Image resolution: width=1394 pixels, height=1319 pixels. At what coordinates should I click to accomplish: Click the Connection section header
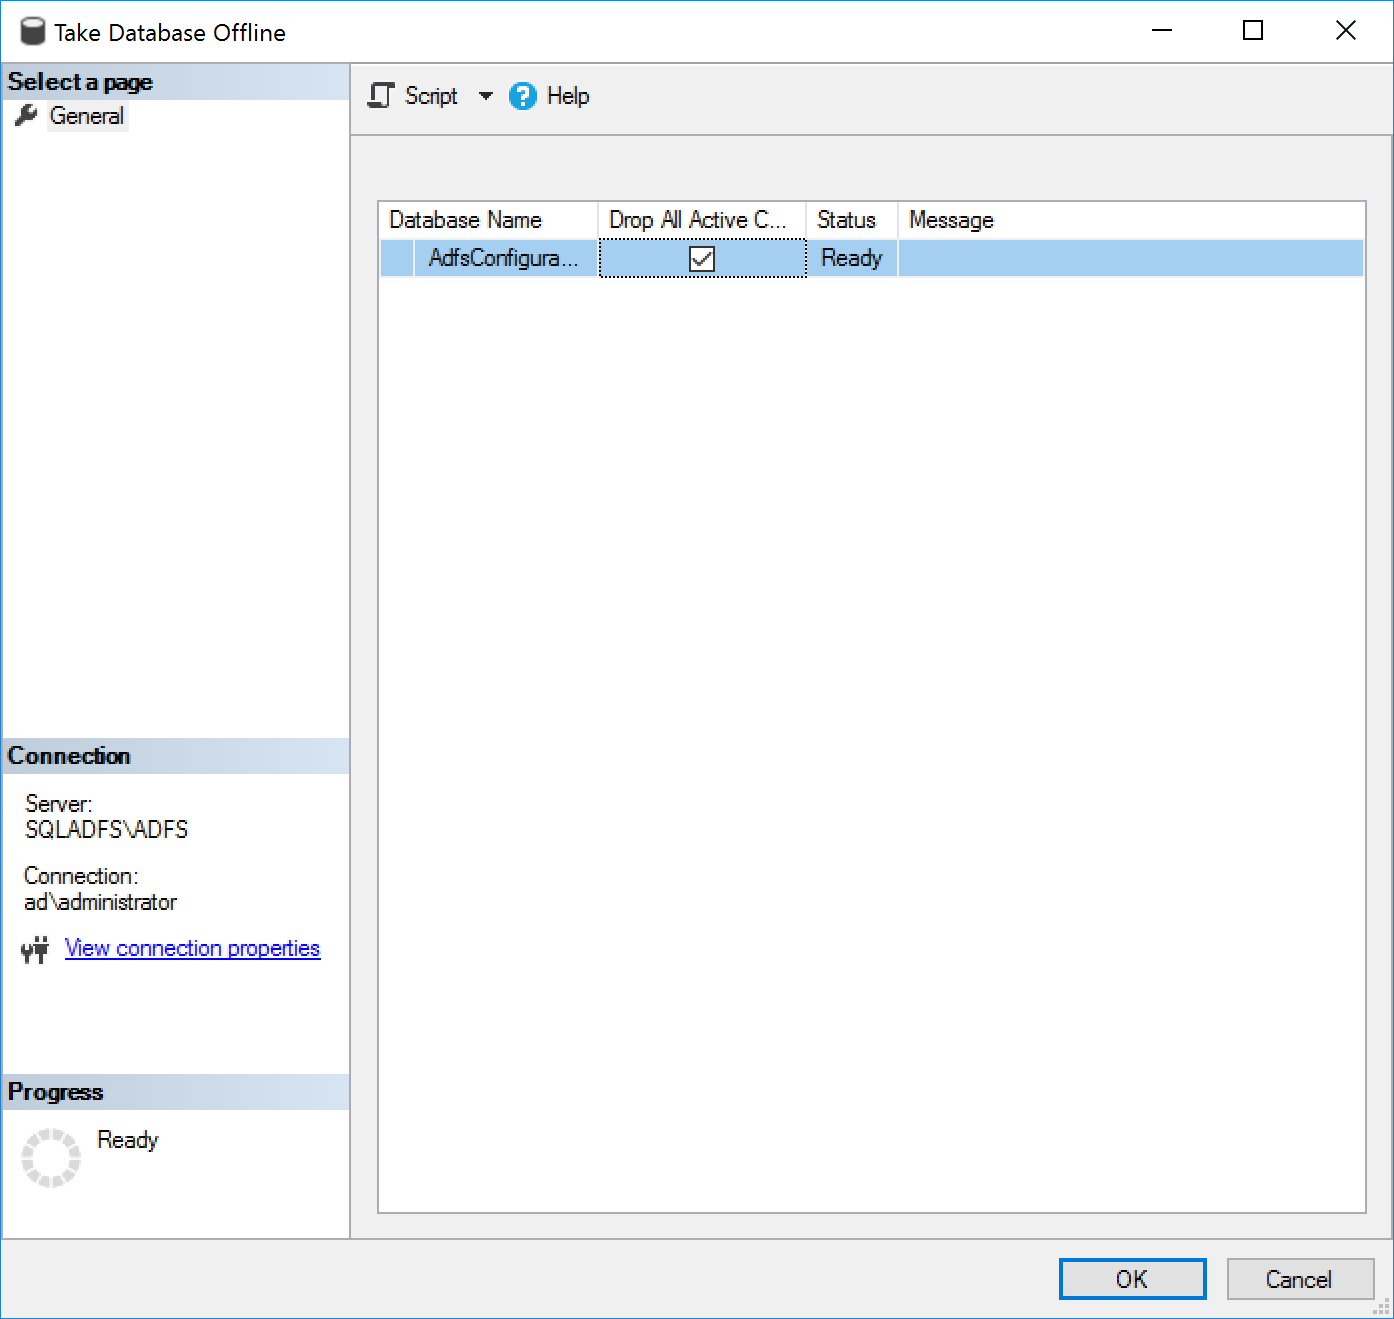tap(176, 756)
